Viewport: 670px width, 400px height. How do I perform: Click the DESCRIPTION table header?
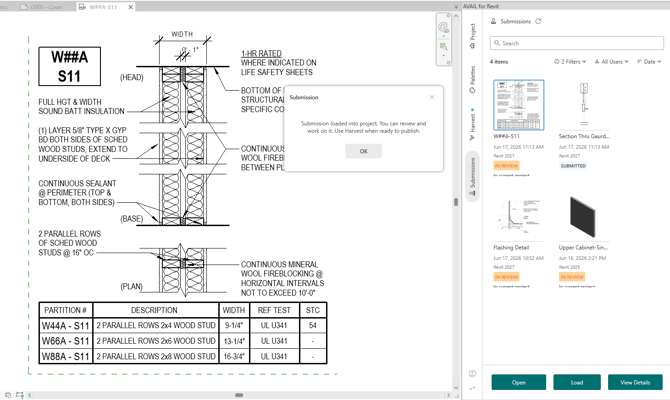tap(154, 310)
